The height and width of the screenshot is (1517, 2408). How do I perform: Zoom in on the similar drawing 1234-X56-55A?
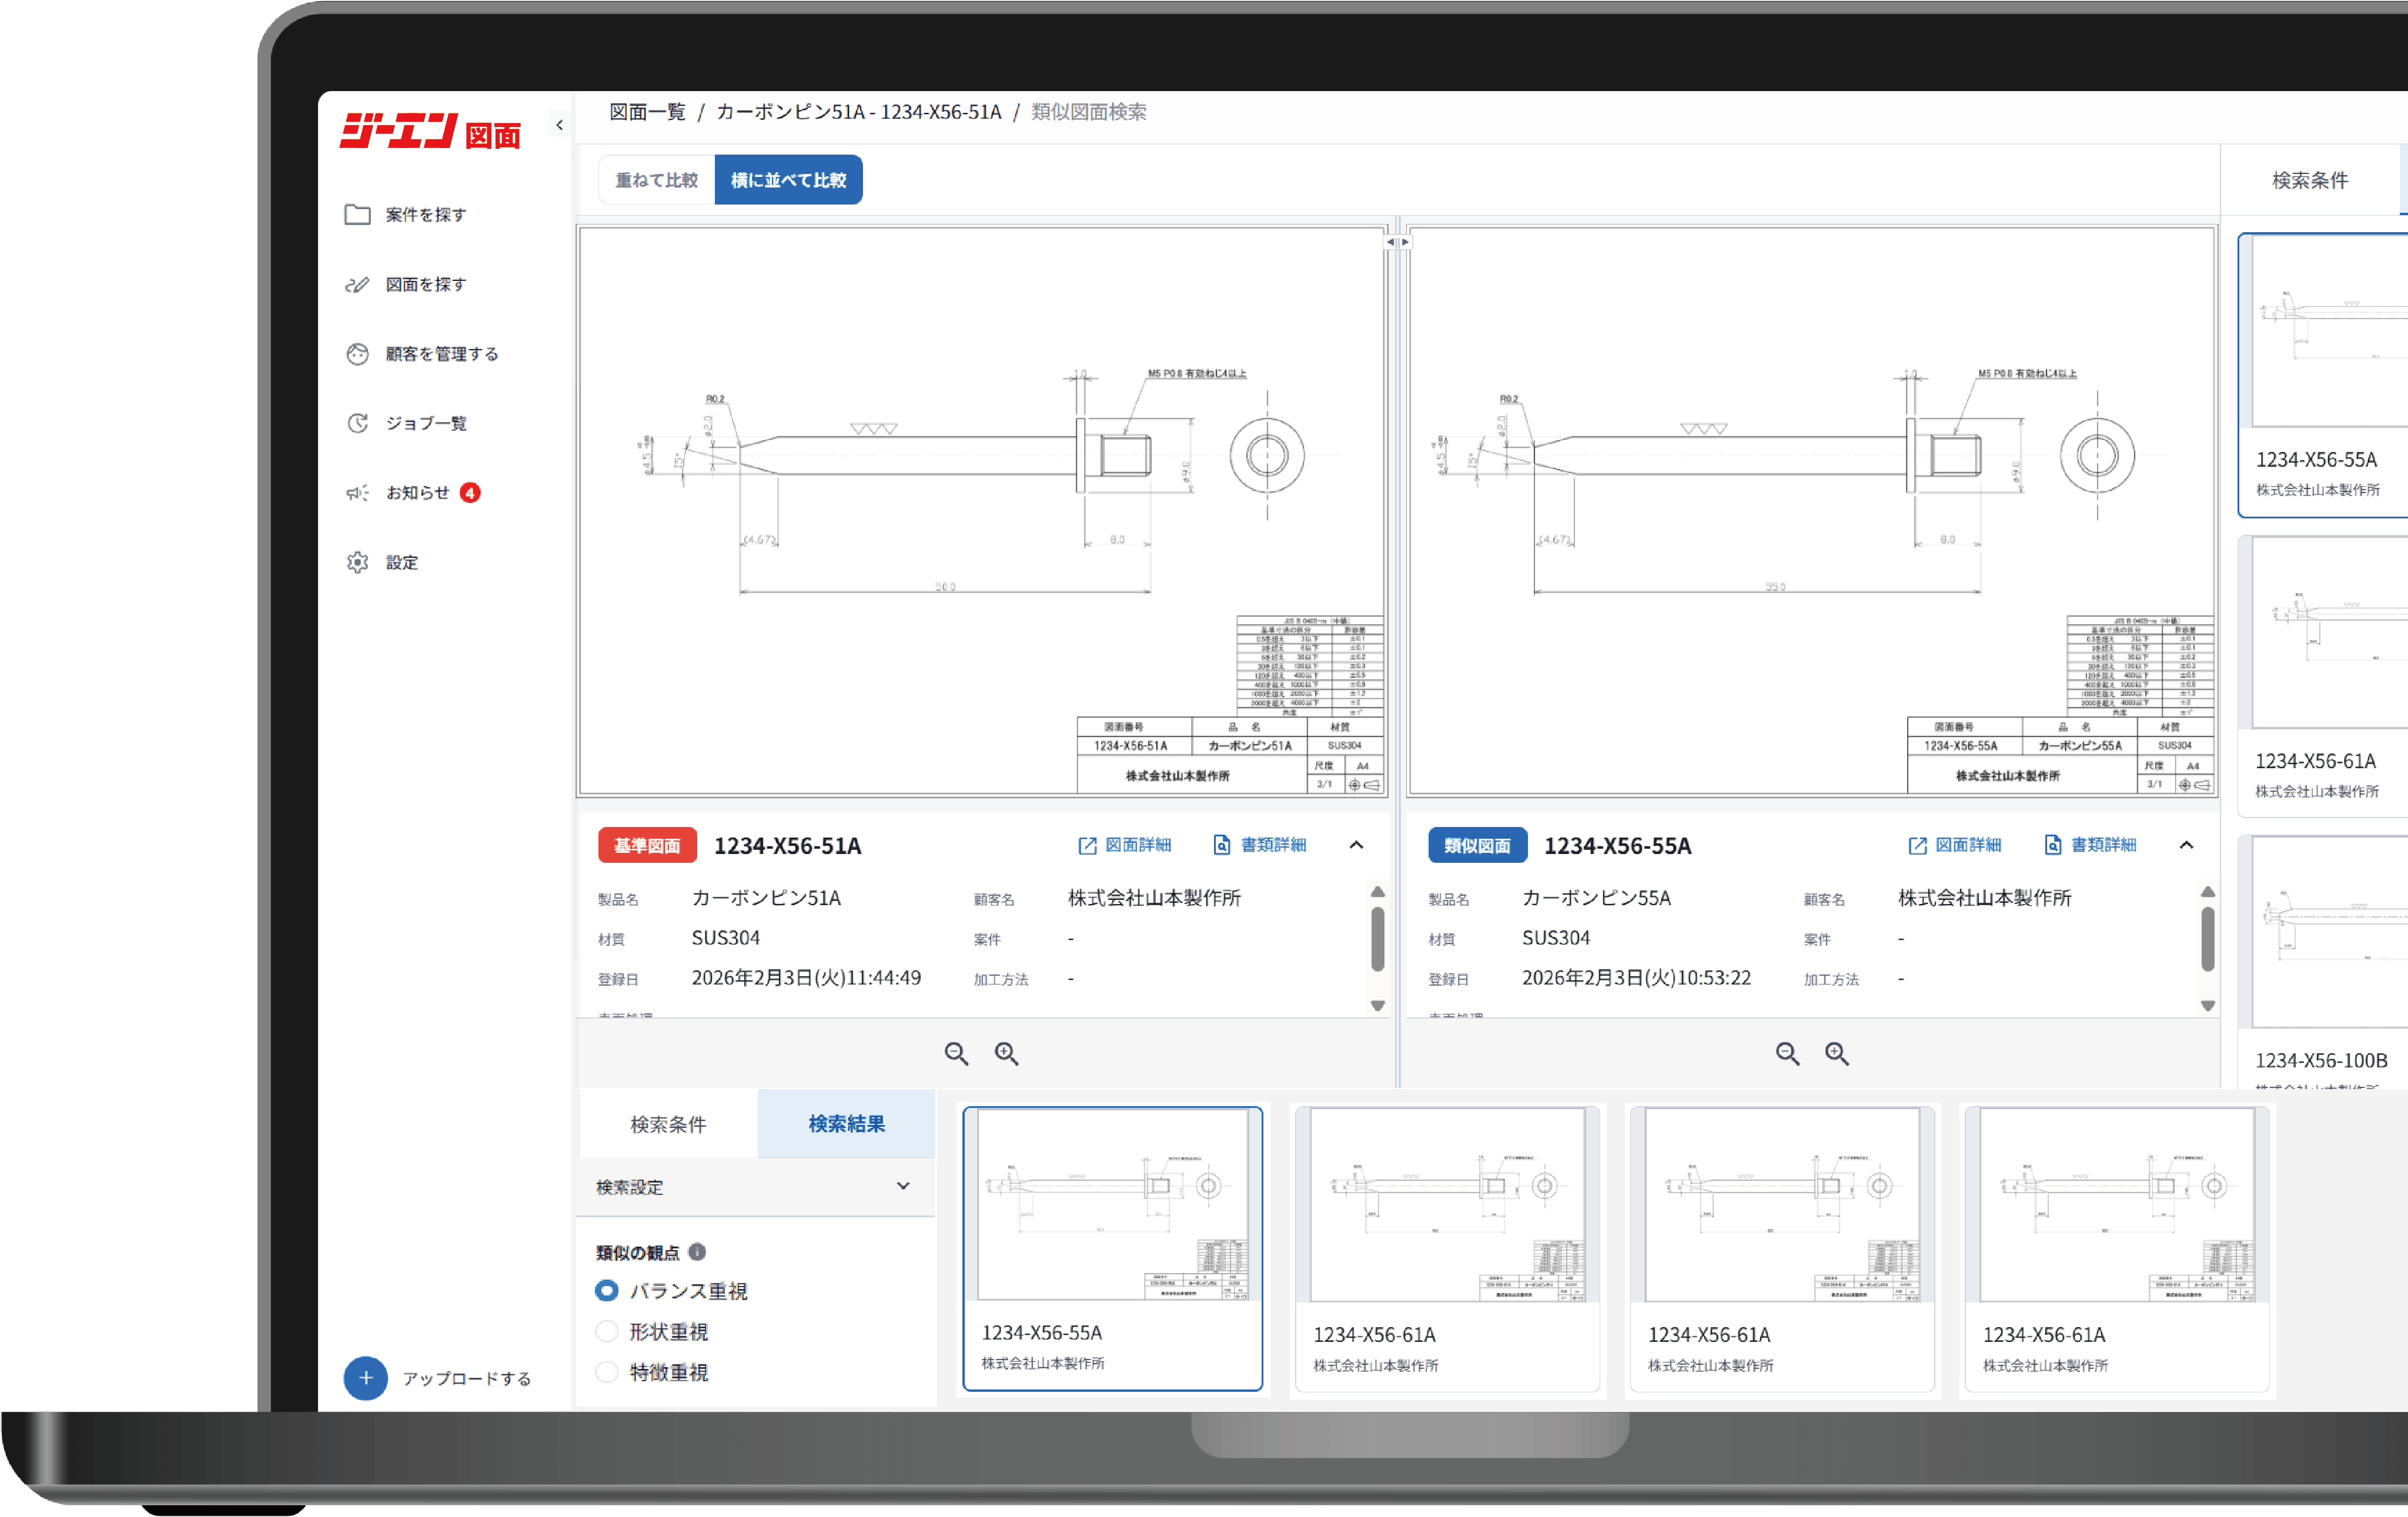click(1837, 1053)
